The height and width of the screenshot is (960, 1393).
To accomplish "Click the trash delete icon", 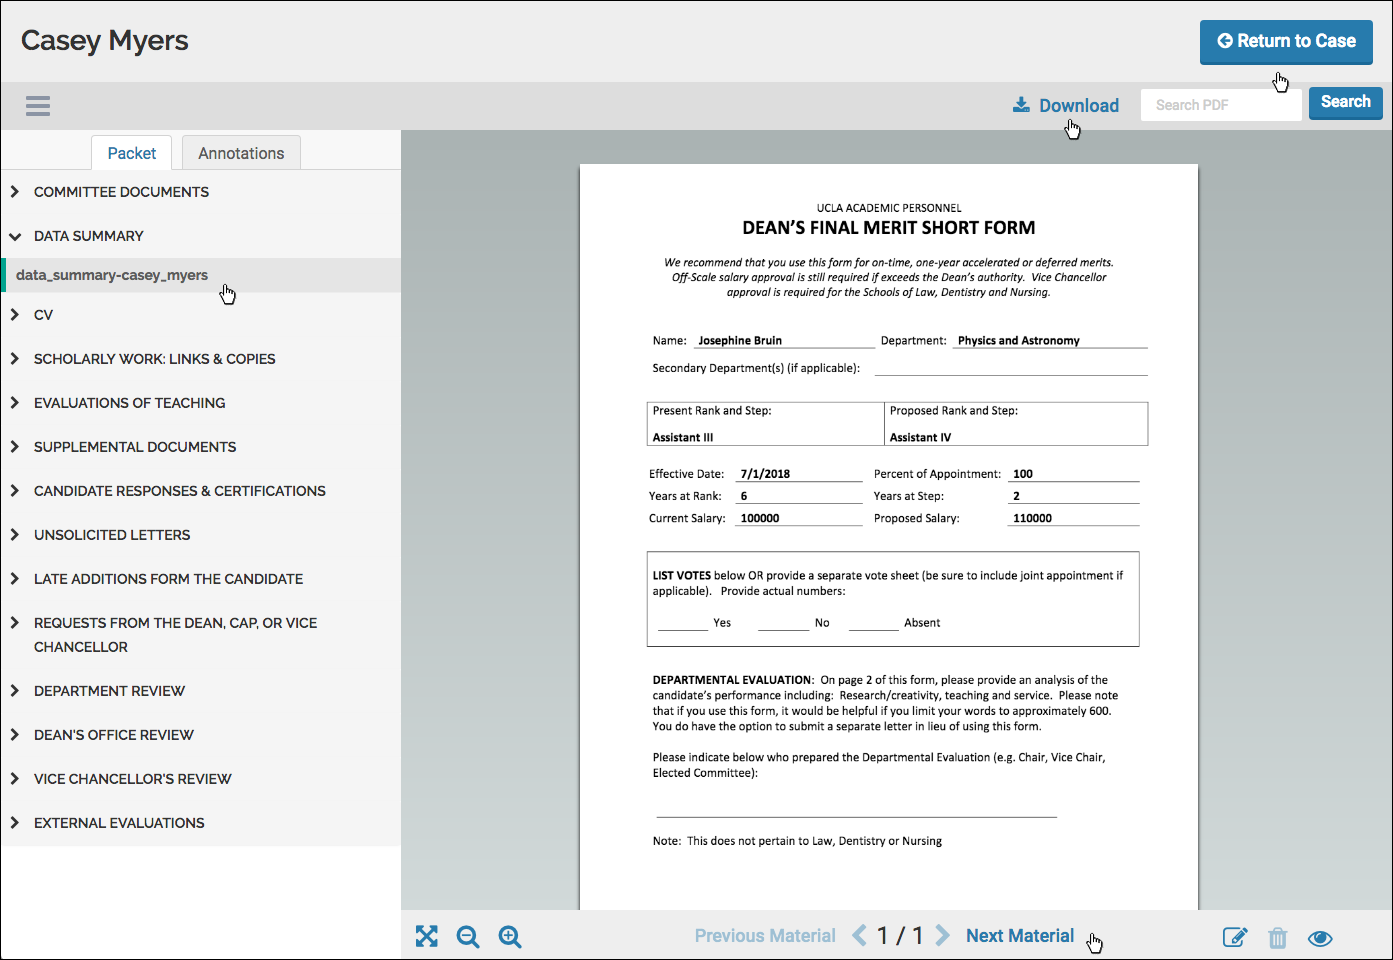I will [1278, 938].
